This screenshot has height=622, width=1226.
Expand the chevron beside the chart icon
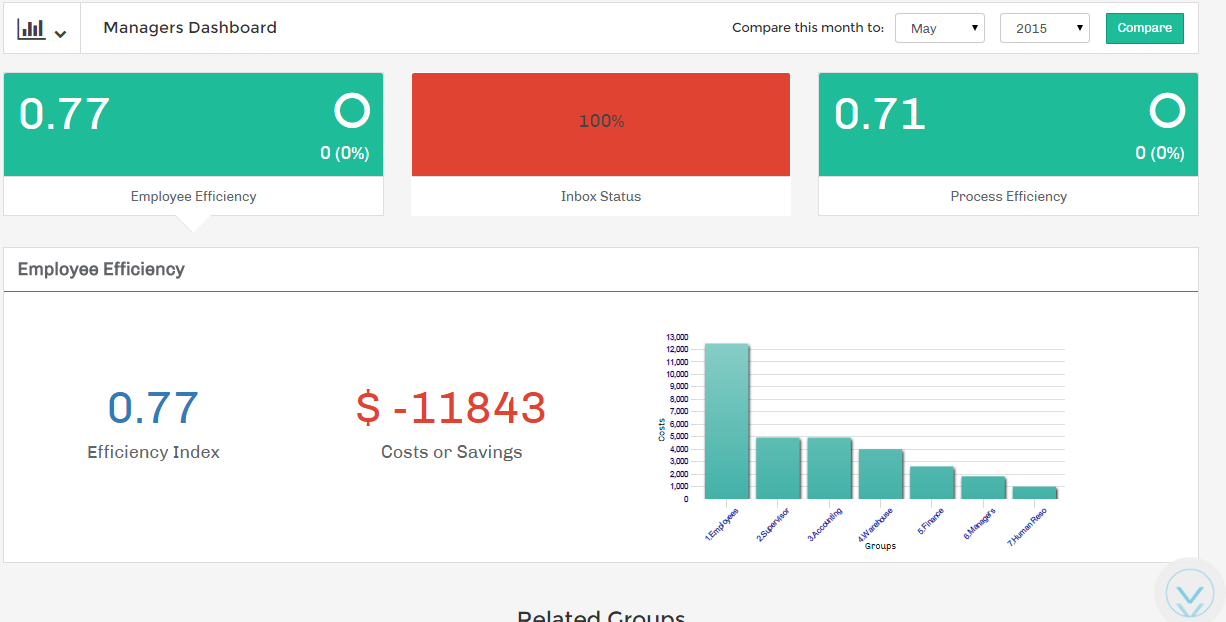pyautogui.click(x=61, y=34)
